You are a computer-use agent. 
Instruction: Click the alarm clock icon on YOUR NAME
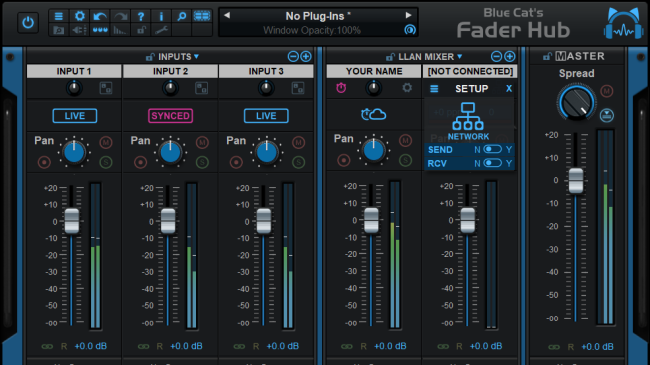(341, 88)
